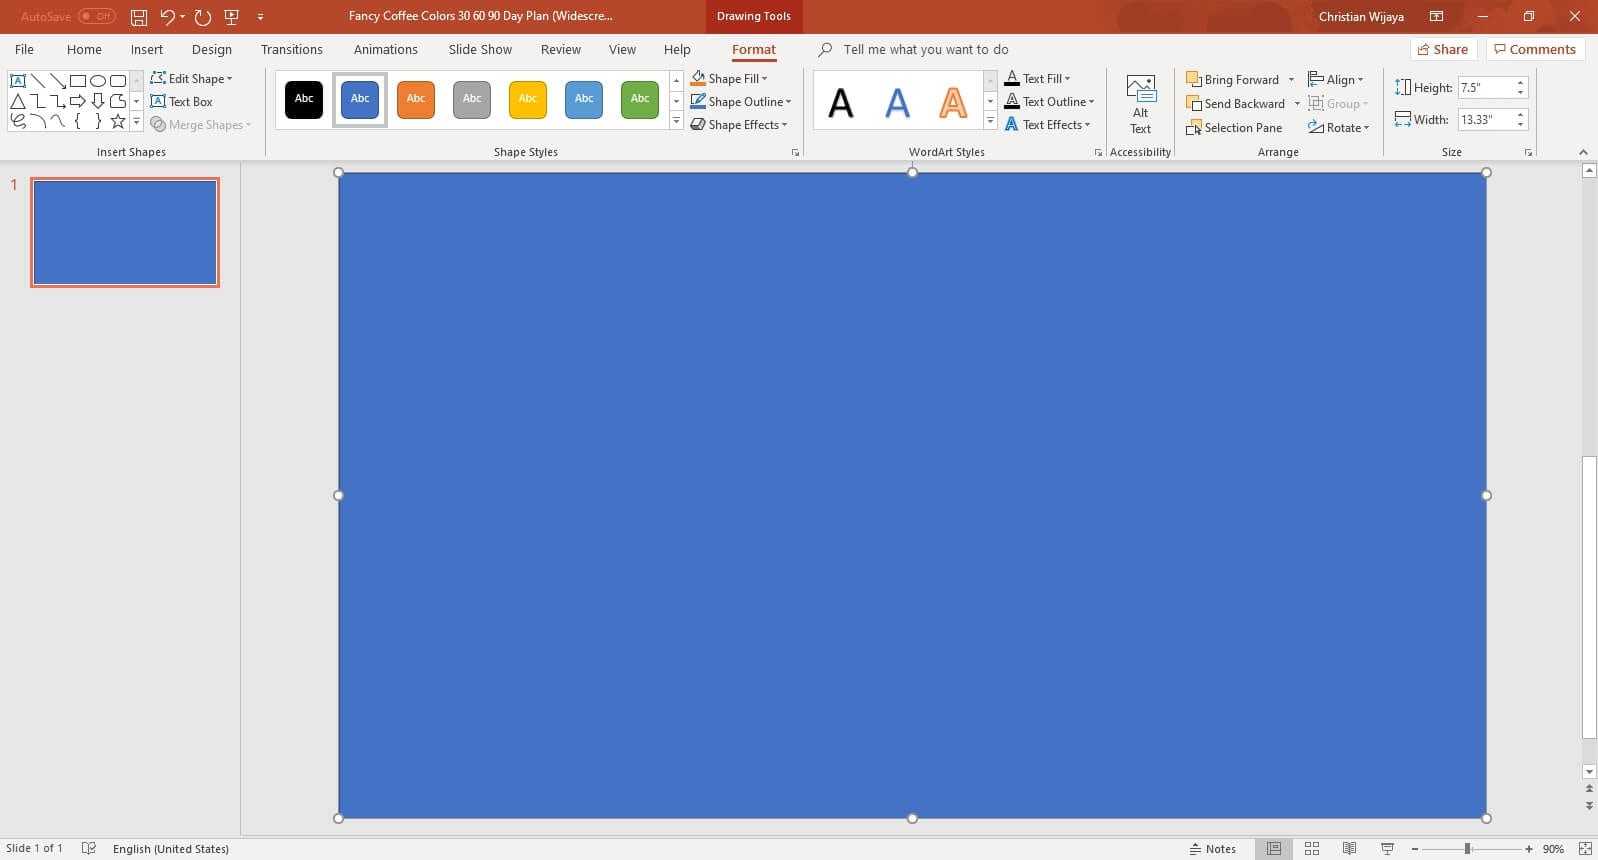Screen dimensions: 1598x860
Task: Click the zoom slider handle
Action: pyautogui.click(x=1467, y=848)
